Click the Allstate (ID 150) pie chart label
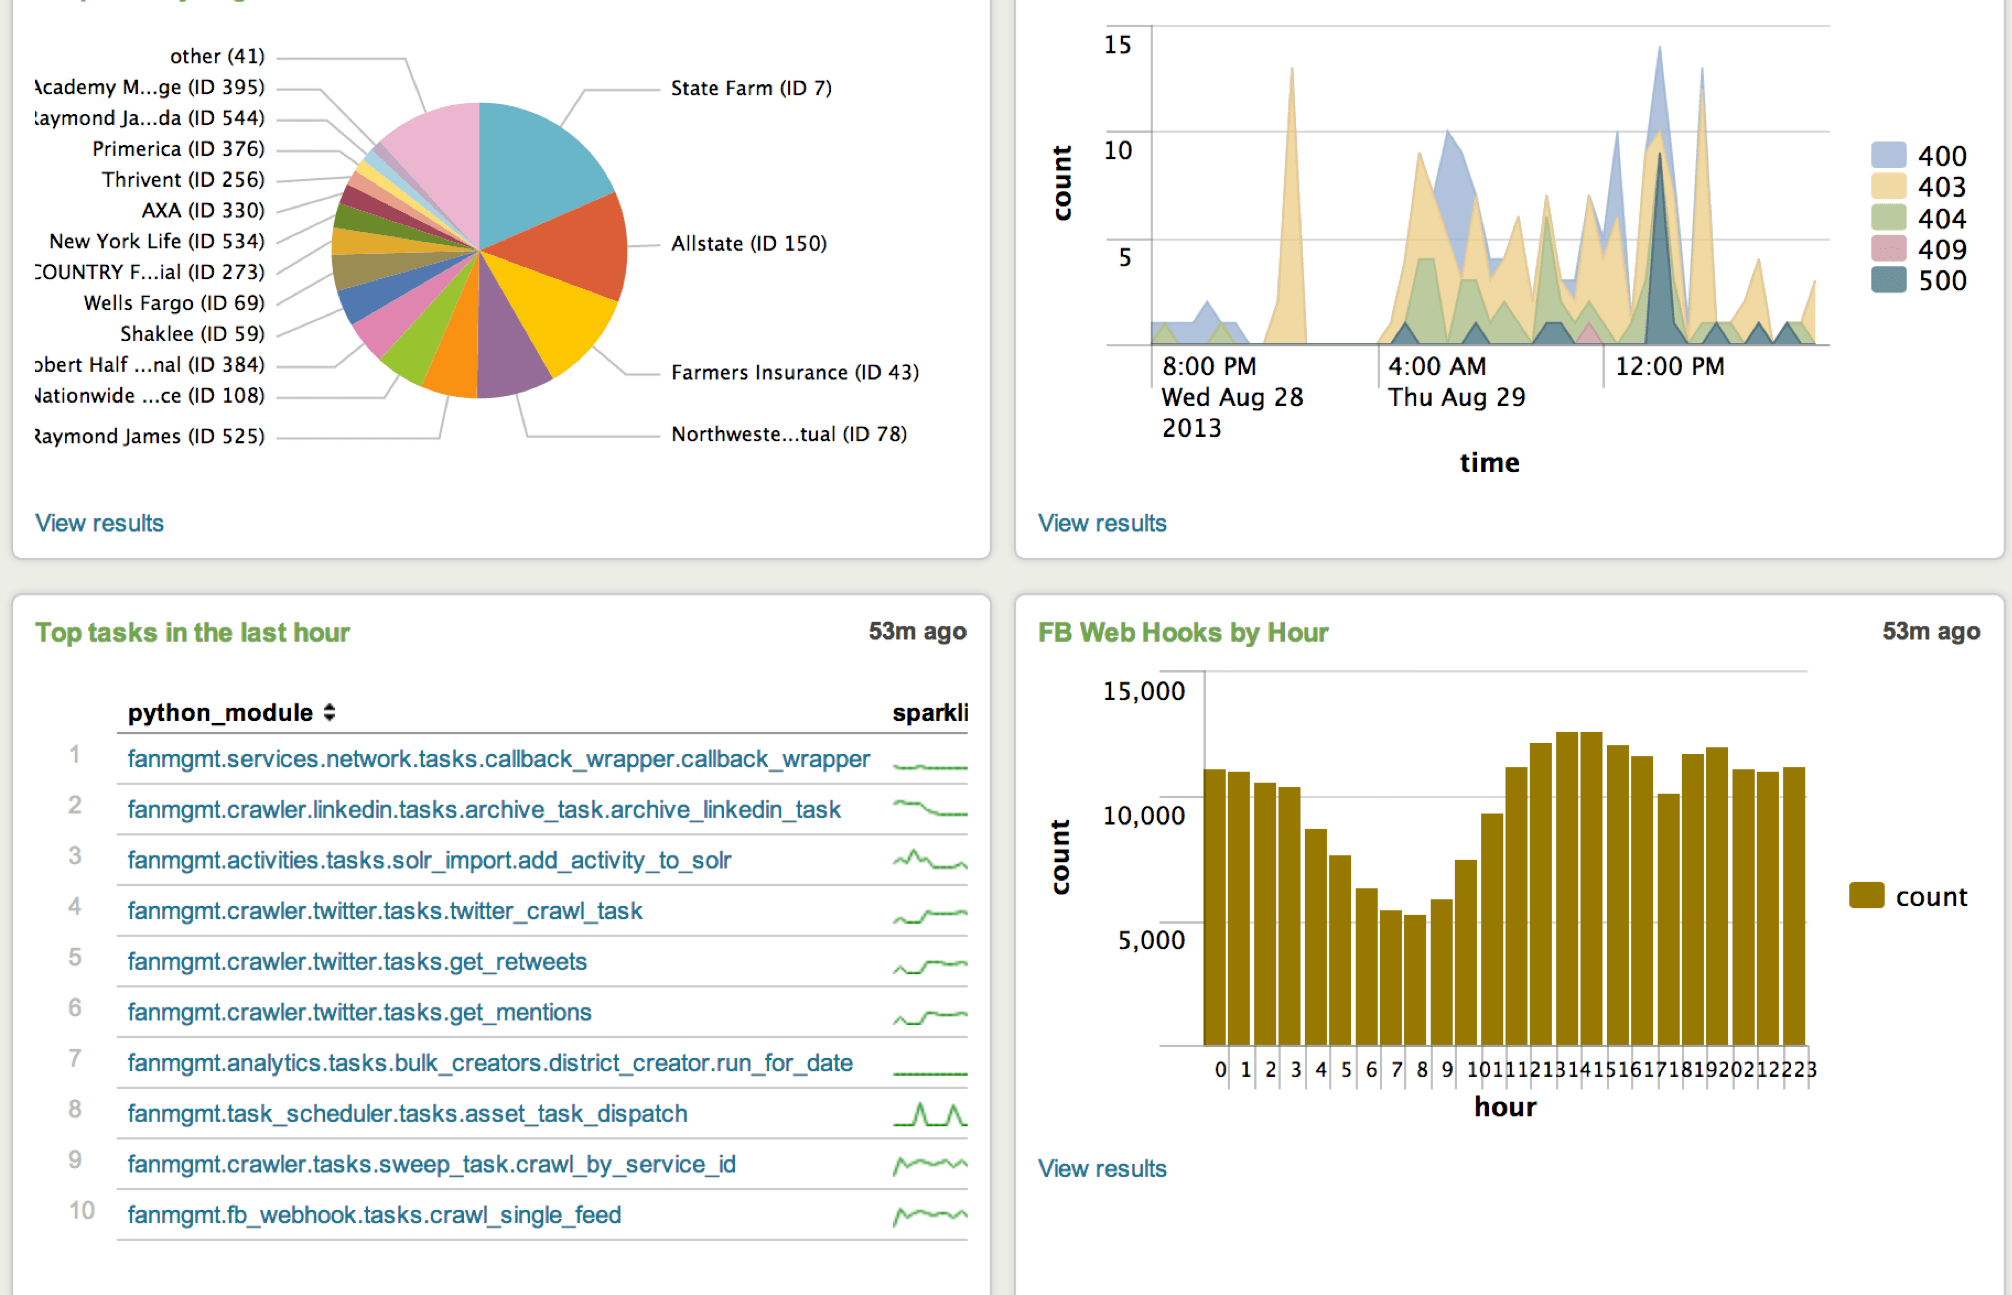 point(750,243)
